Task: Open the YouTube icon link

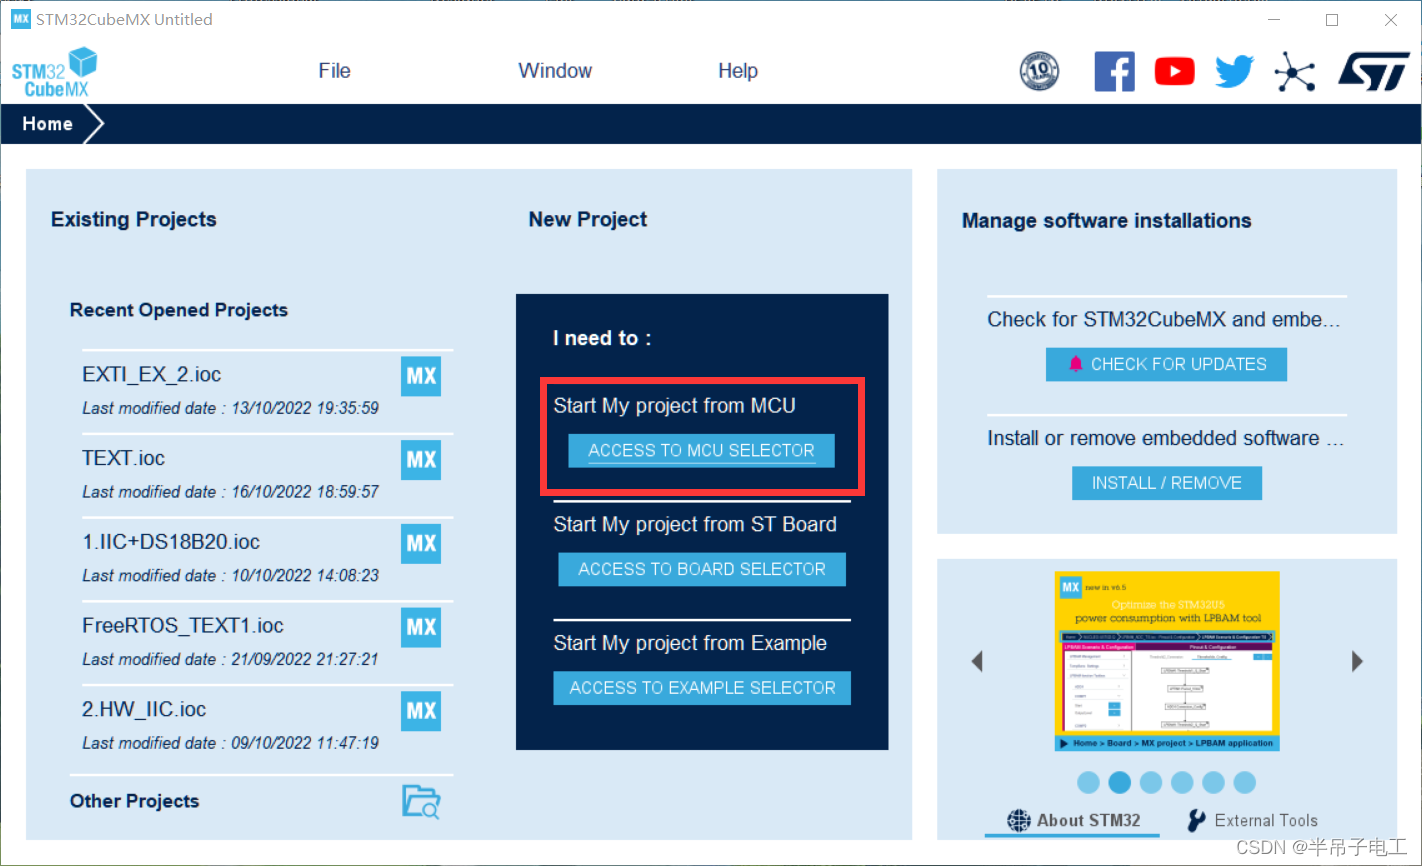Action: (1175, 72)
